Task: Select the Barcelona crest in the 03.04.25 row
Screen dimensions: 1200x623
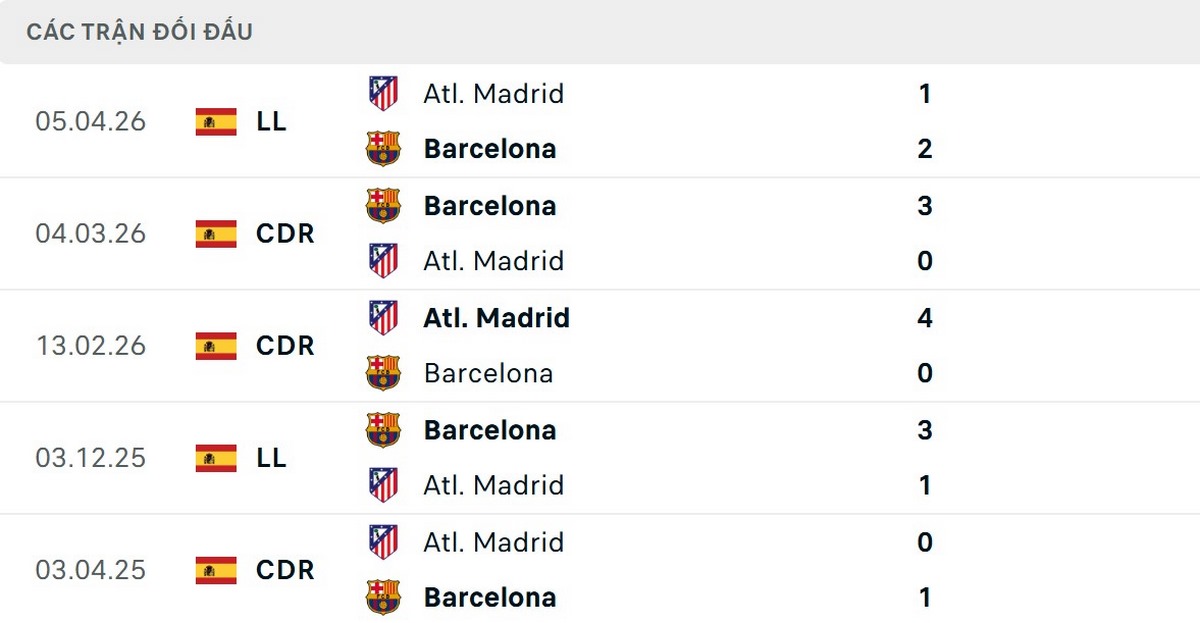Action: 383,597
